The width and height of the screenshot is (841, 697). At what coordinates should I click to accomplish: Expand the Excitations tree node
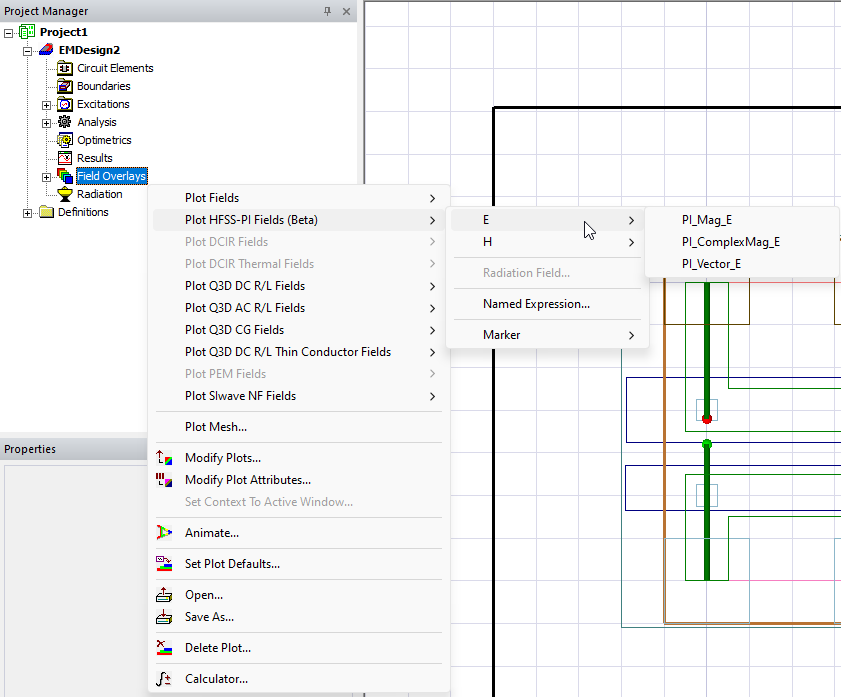pyautogui.click(x=47, y=105)
